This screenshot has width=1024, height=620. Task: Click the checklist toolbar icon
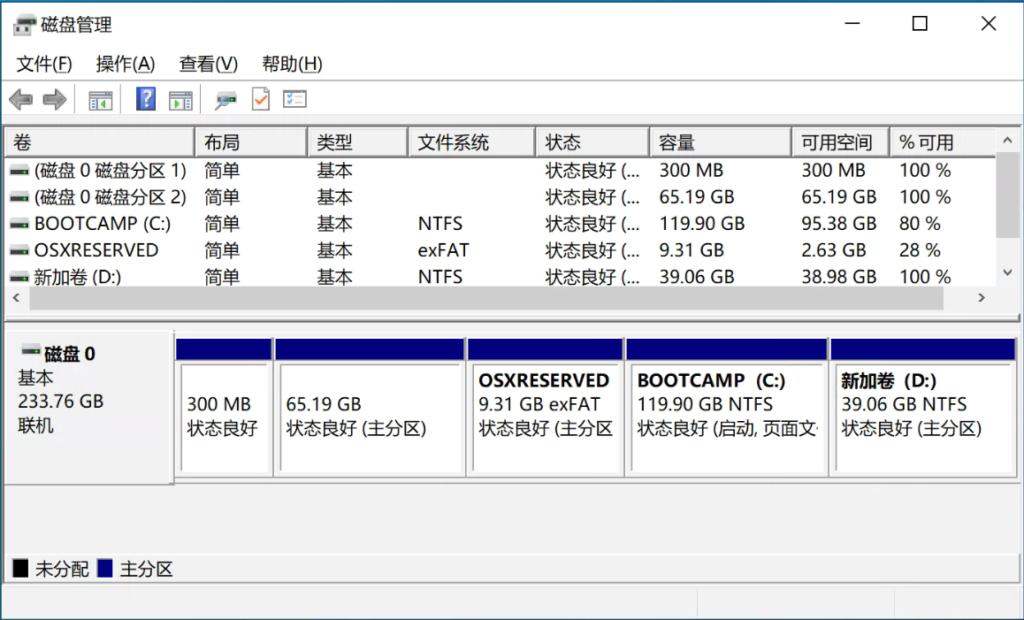[293, 99]
